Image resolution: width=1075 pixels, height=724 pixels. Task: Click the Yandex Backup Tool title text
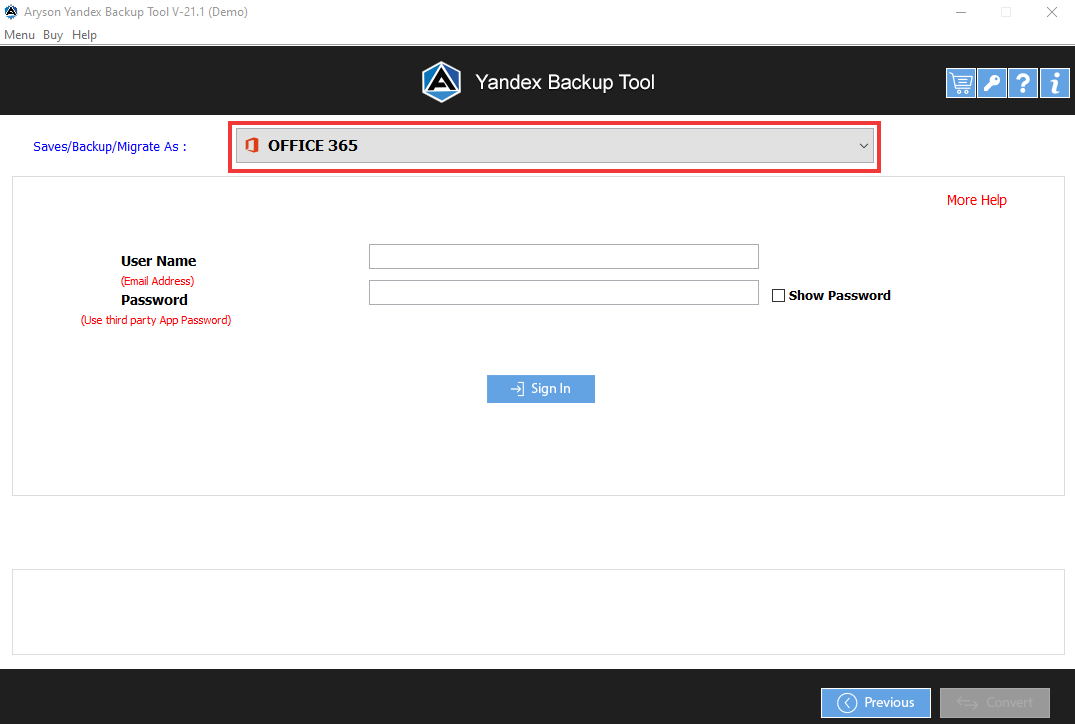[565, 82]
